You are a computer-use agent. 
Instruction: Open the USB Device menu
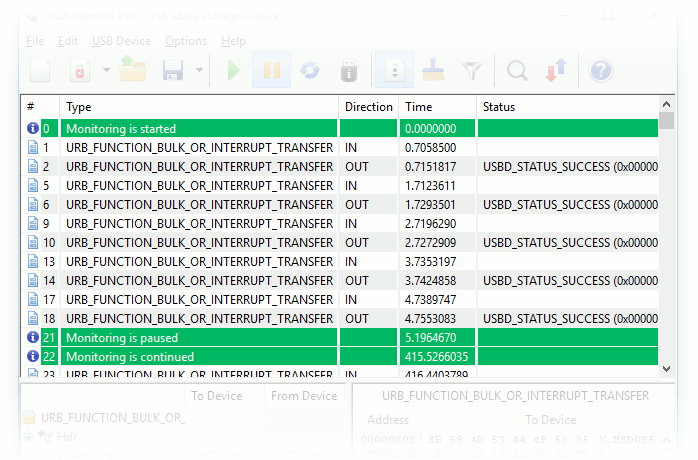click(121, 41)
